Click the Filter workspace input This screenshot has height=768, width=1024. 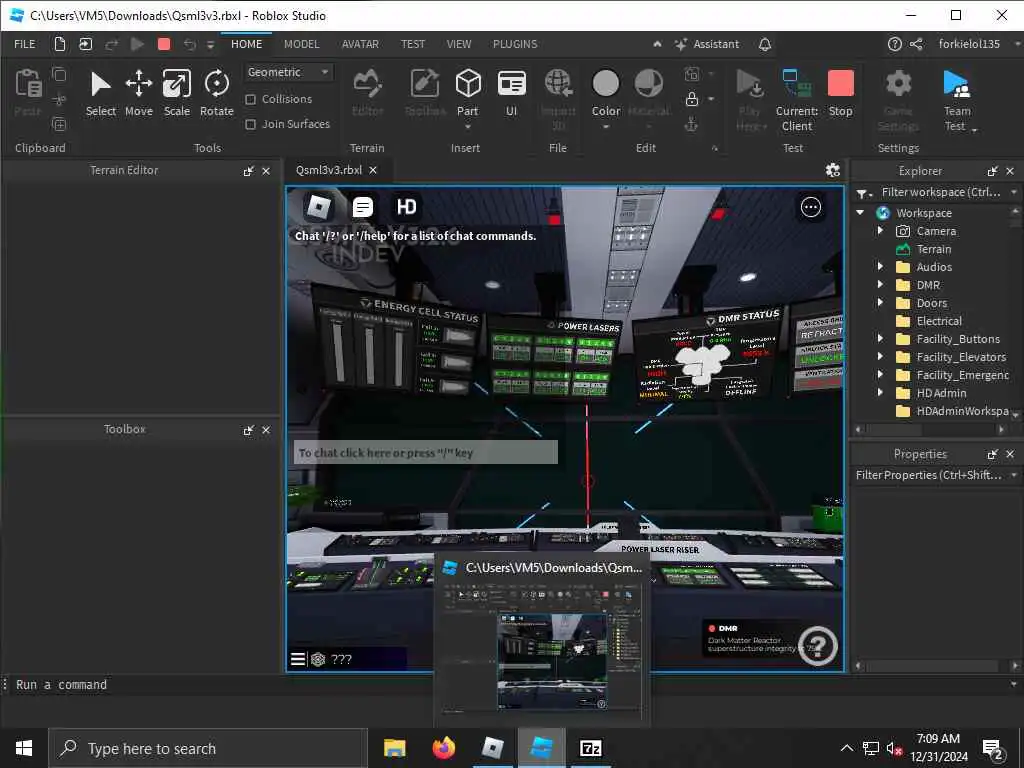[x=940, y=192]
